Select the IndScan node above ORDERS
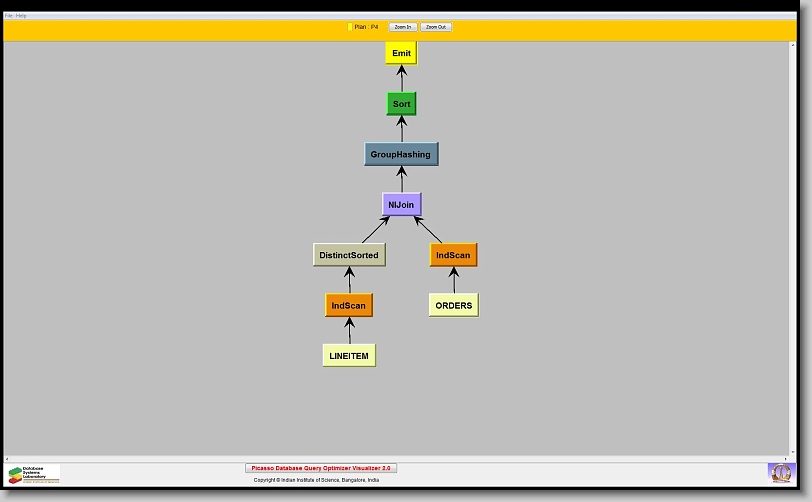The height and width of the screenshot is (502, 812). tap(453, 255)
